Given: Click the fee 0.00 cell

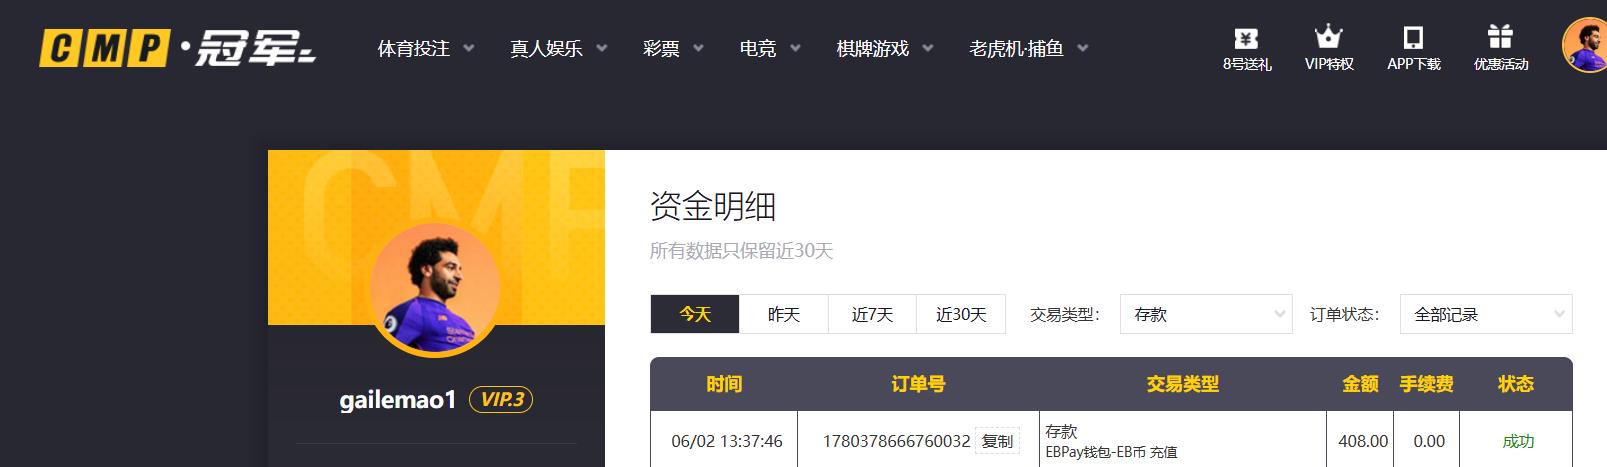Looking at the screenshot, I should coord(1429,441).
